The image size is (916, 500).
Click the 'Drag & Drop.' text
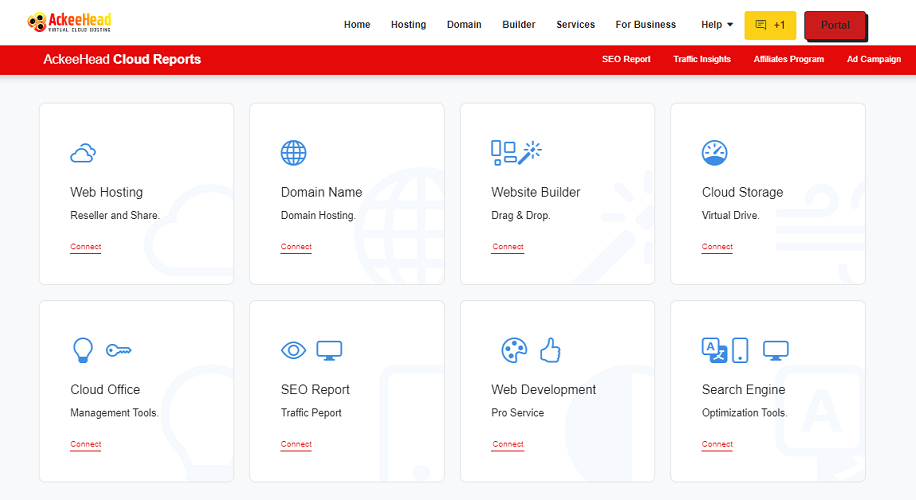(x=521, y=215)
